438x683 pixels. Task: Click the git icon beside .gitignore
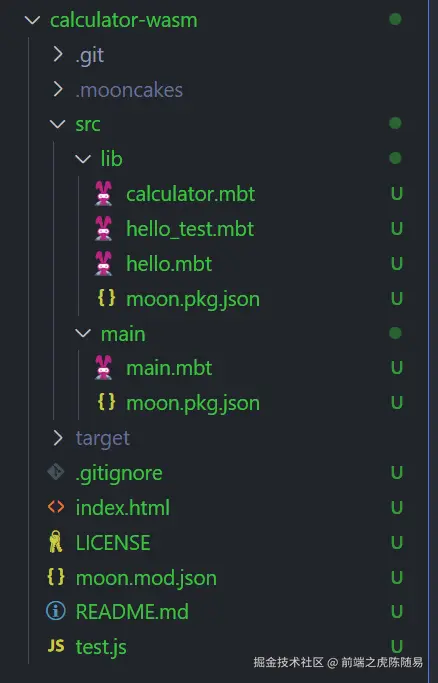point(56,472)
